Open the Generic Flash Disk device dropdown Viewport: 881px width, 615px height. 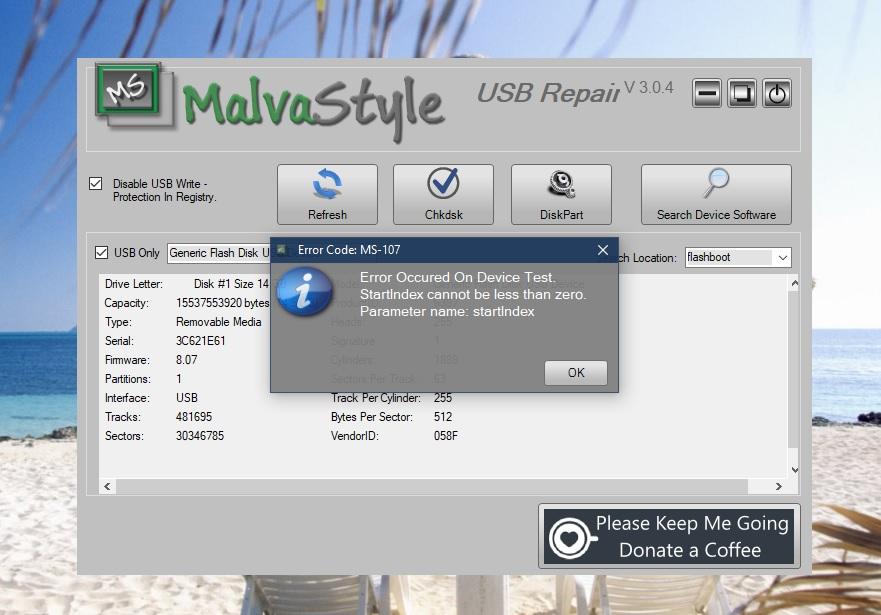pos(219,253)
